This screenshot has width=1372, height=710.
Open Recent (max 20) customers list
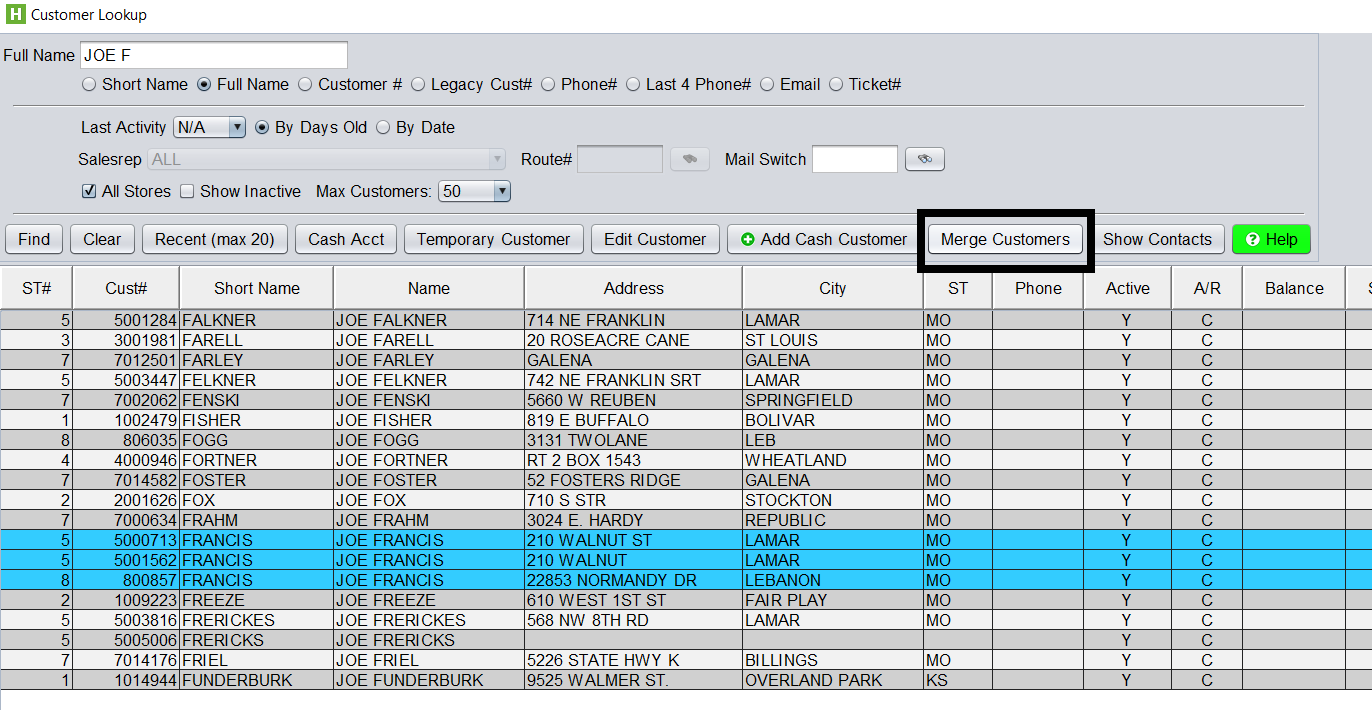pos(215,239)
